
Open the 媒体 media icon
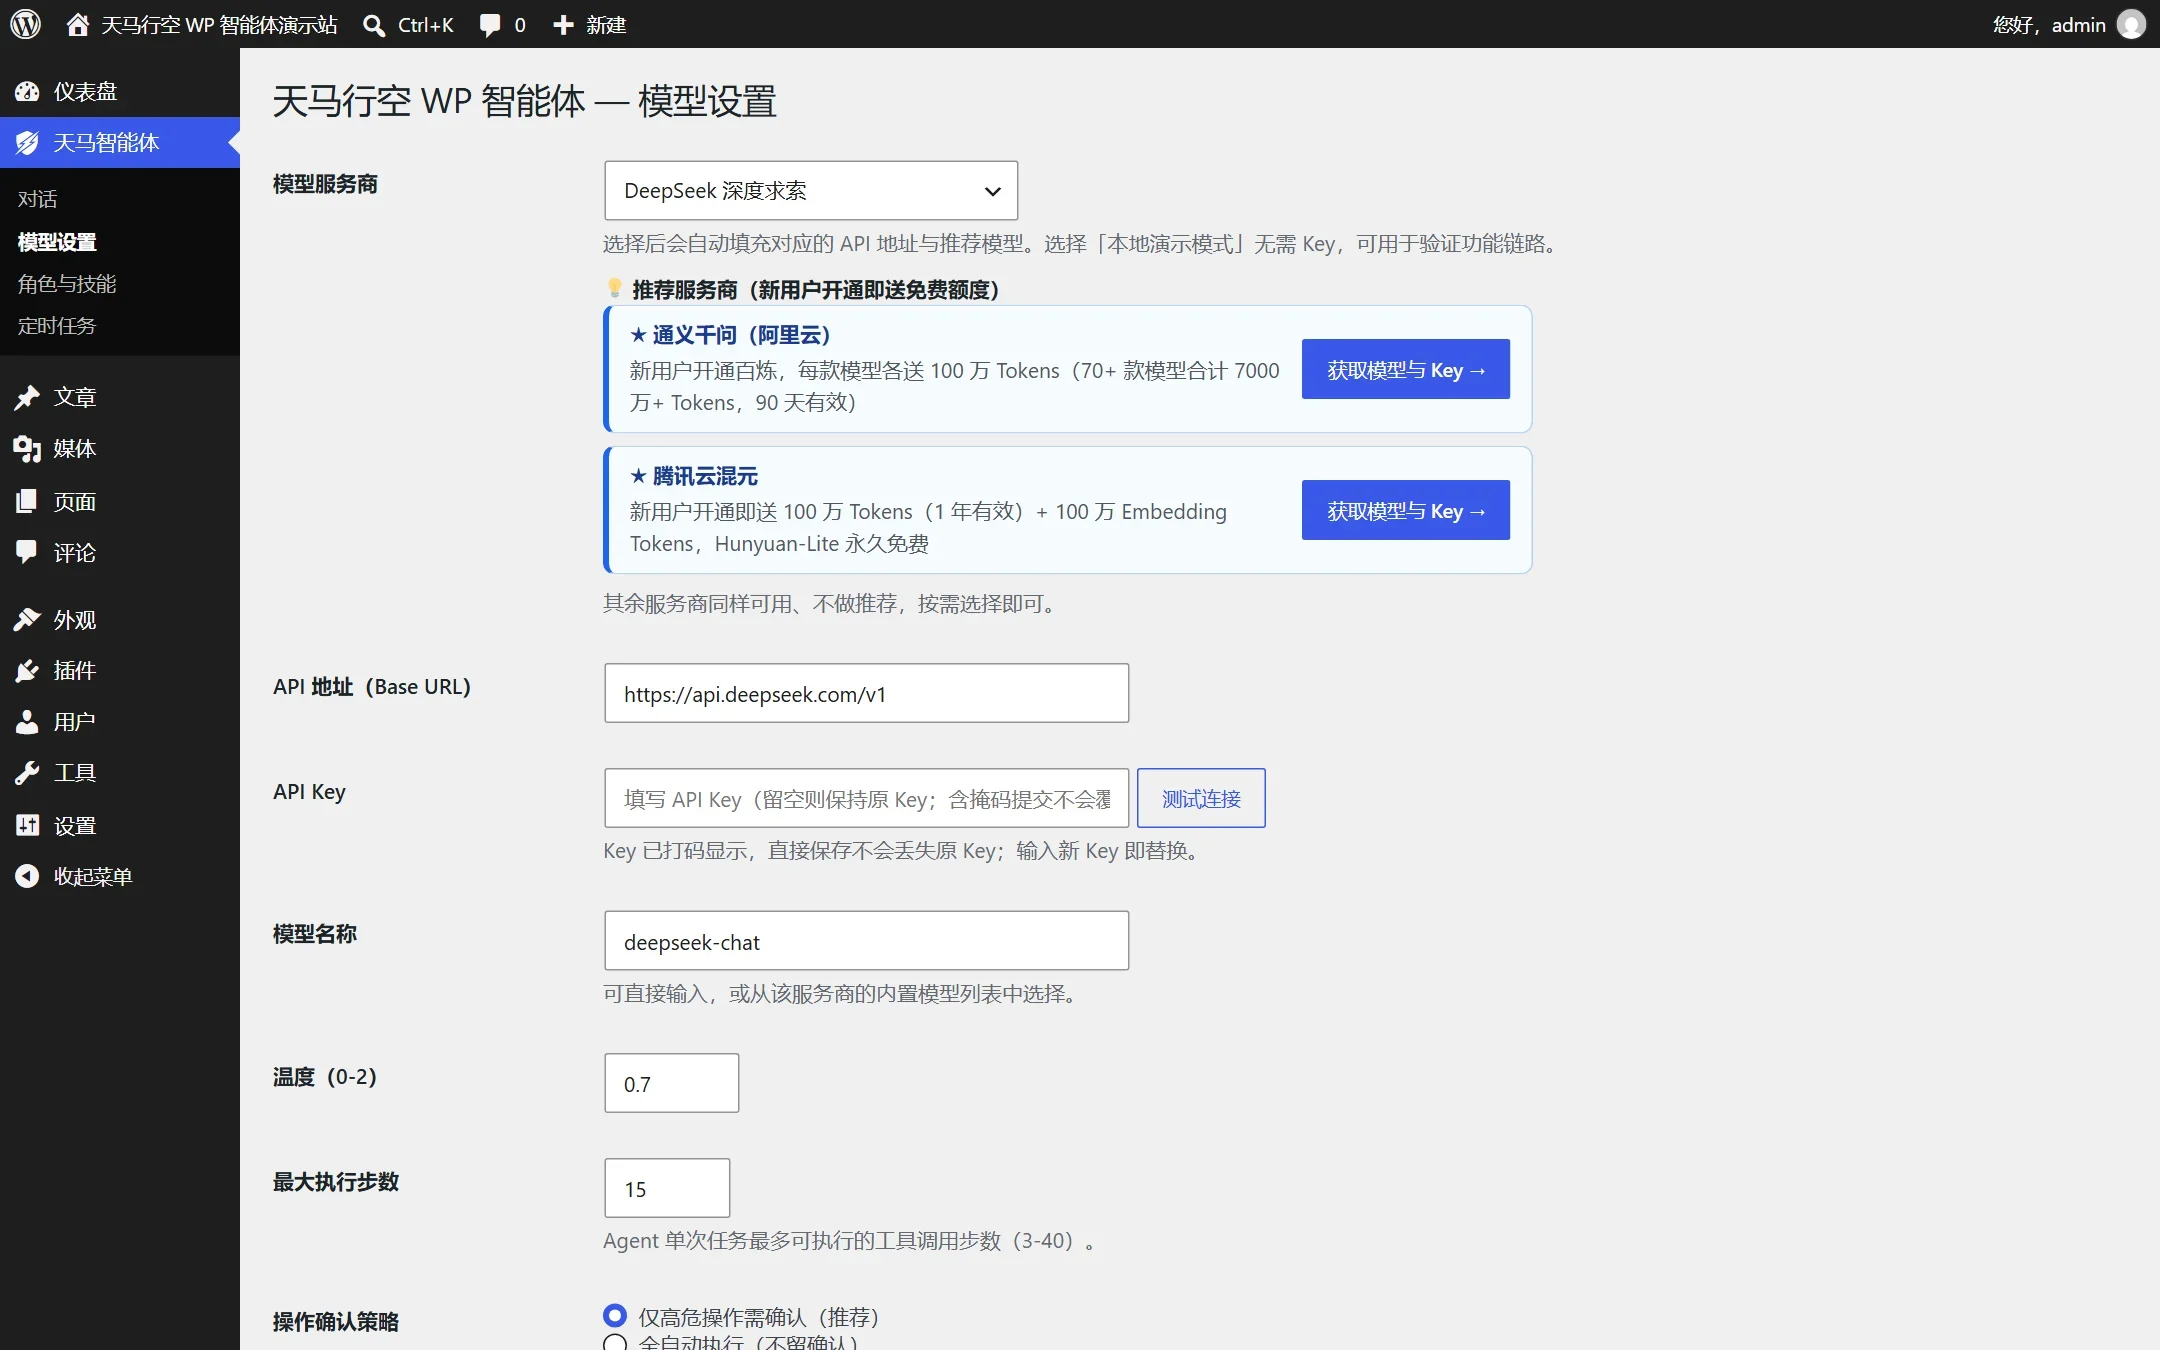[27, 449]
